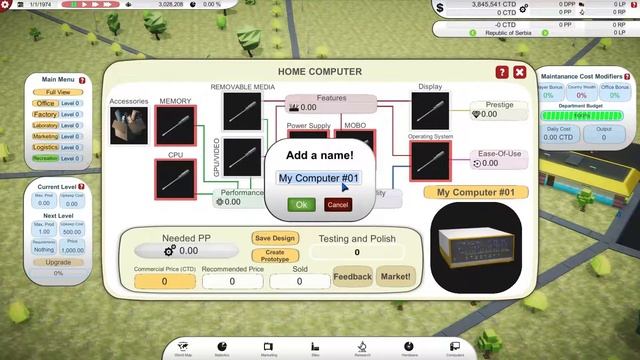The width and height of the screenshot is (640, 360).
Task: Open Hardware from bottom toolbar
Action: coord(409,349)
